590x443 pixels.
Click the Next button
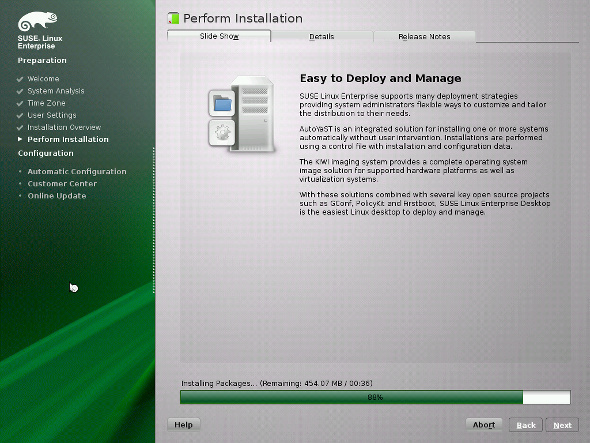[562, 425]
